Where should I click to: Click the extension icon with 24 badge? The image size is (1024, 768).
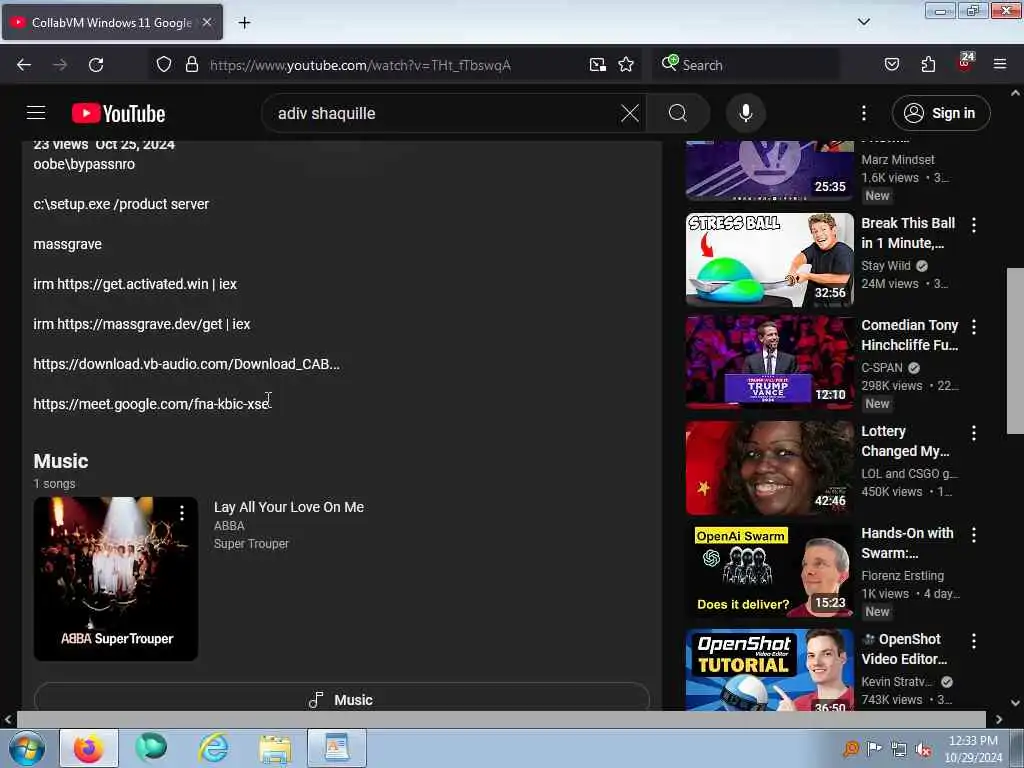click(965, 63)
